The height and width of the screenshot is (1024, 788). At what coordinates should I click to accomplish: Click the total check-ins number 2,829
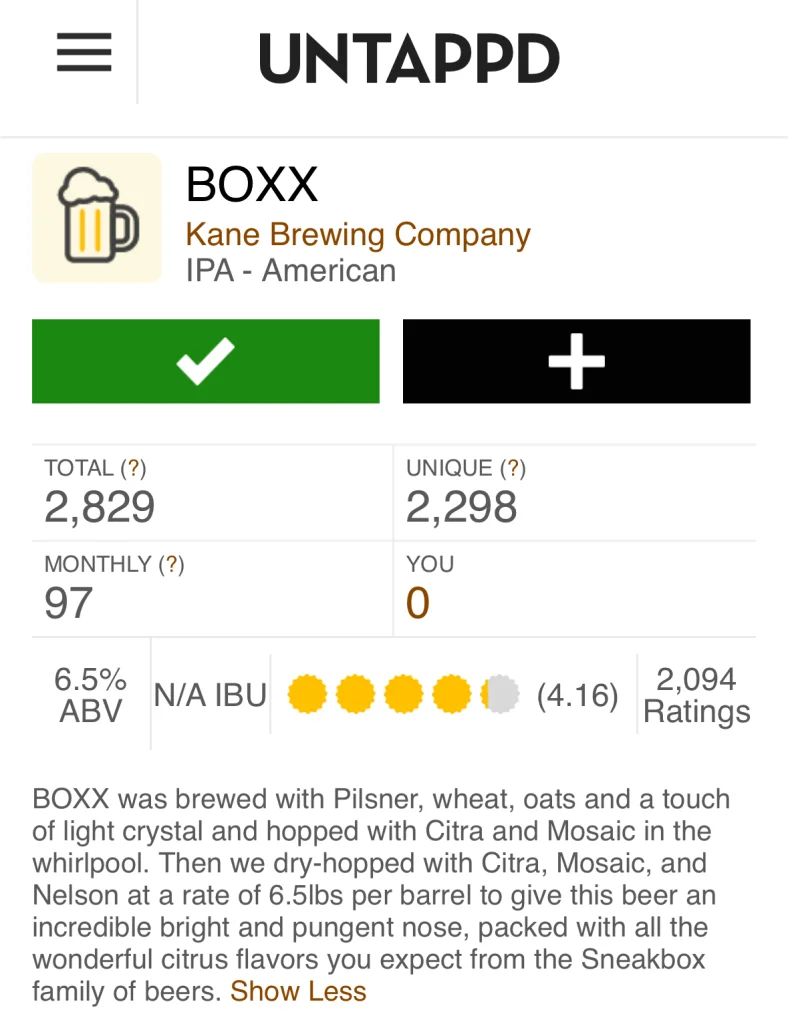click(100, 507)
